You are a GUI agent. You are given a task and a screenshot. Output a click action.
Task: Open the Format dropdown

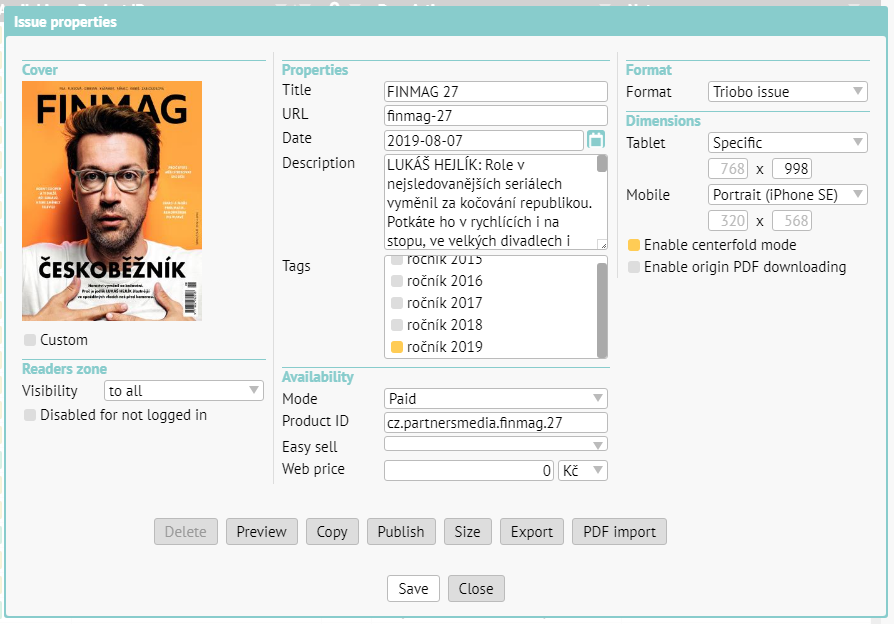[x=787, y=92]
